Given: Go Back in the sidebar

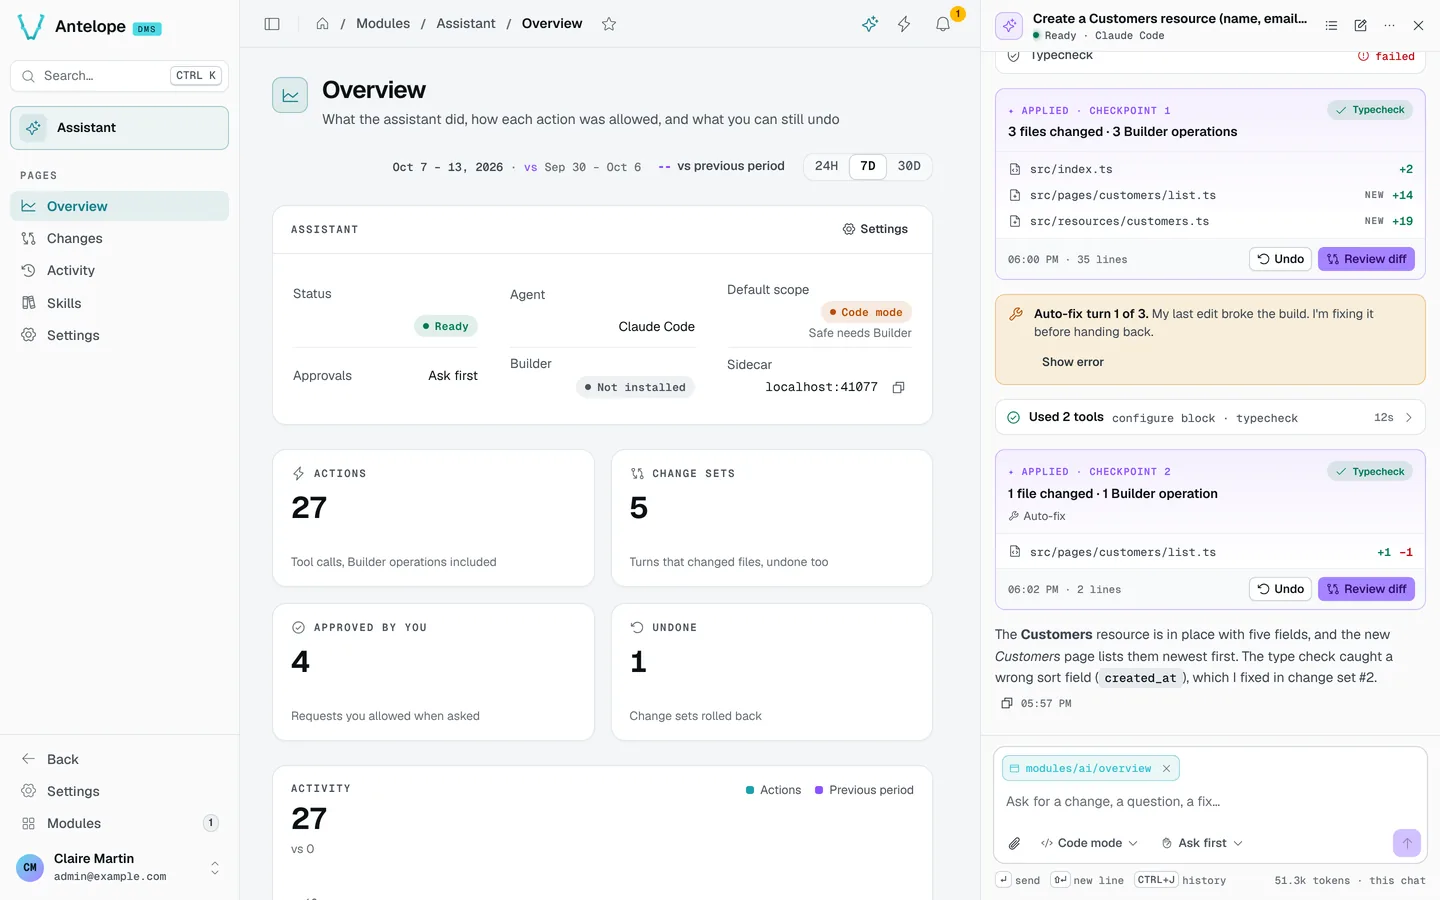Looking at the screenshot, I should pos(119,759).
